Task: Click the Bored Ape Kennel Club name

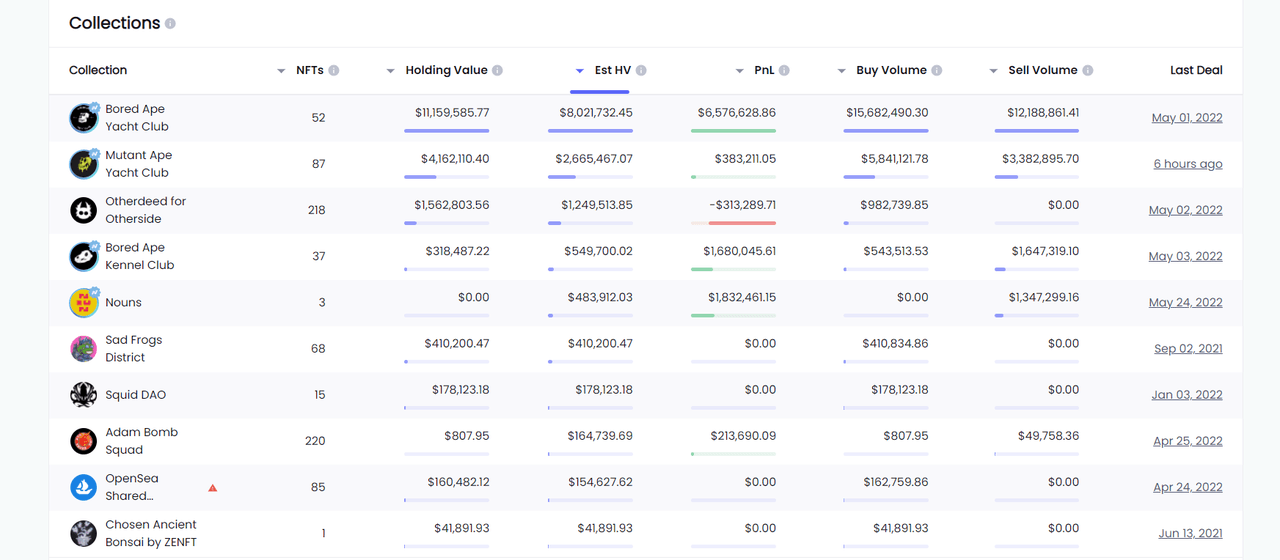Action: 140,256
